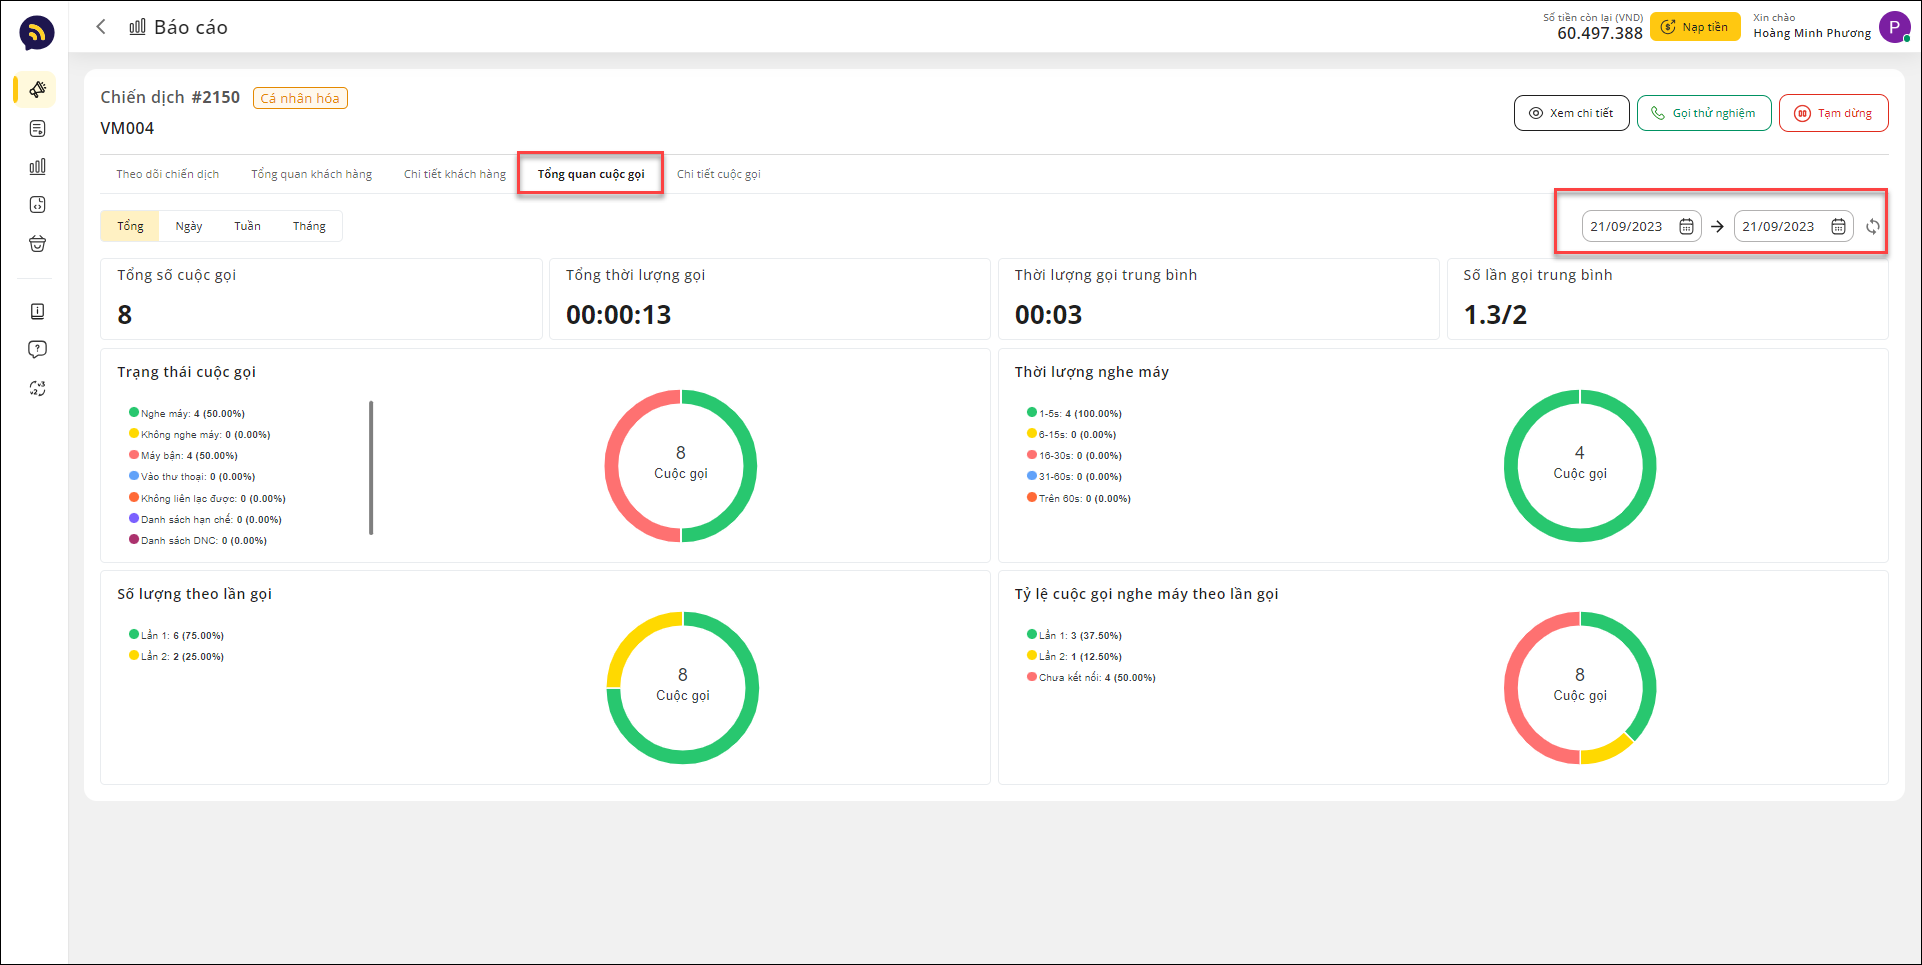
Task: Switch the view to Tháng
Action: coord(309,226)
